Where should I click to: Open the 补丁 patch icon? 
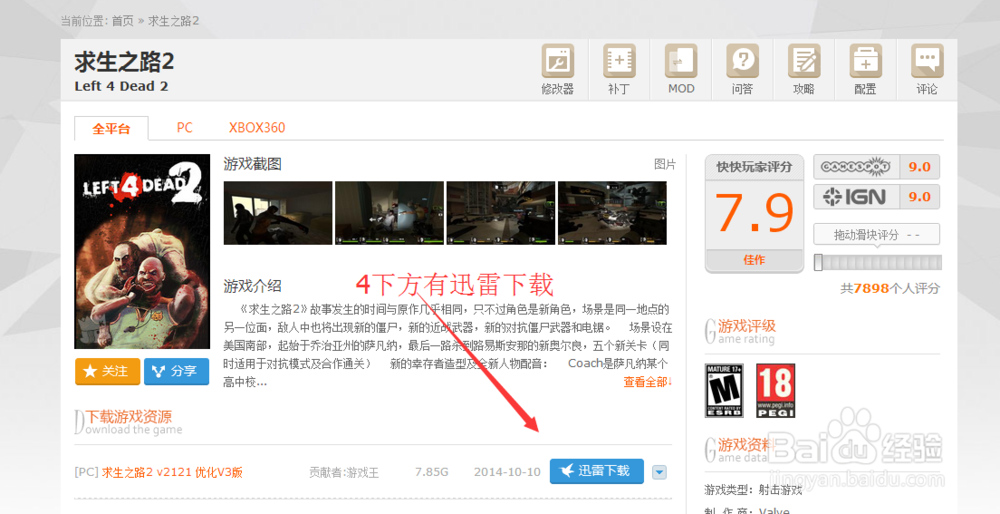(619, 69)
